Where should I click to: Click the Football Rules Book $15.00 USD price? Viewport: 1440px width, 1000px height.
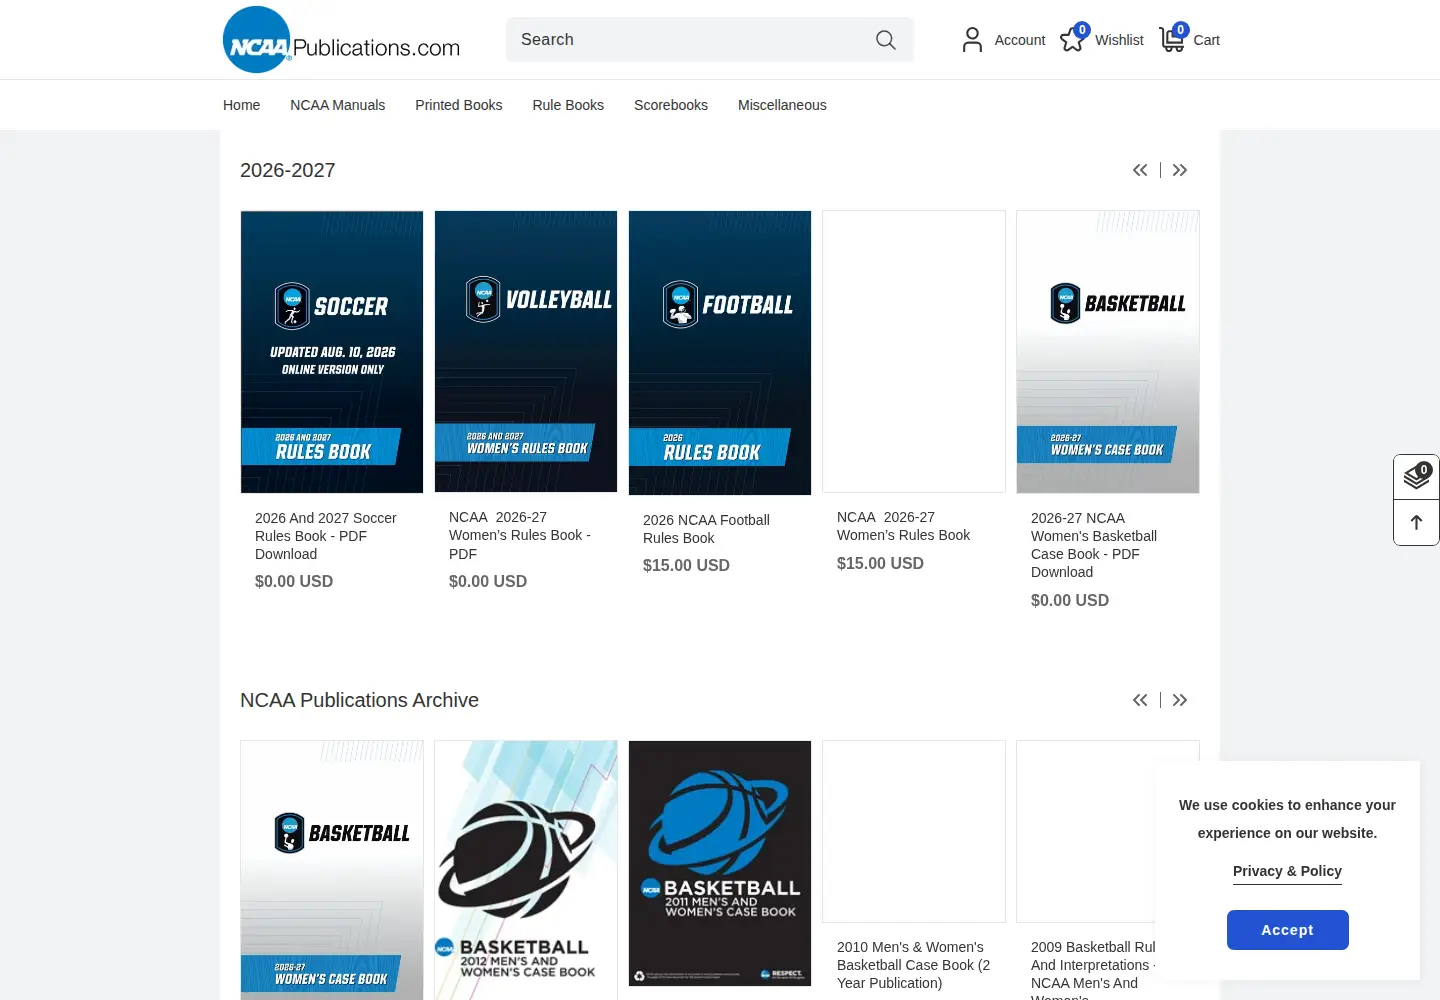click(x=686, y=565)
